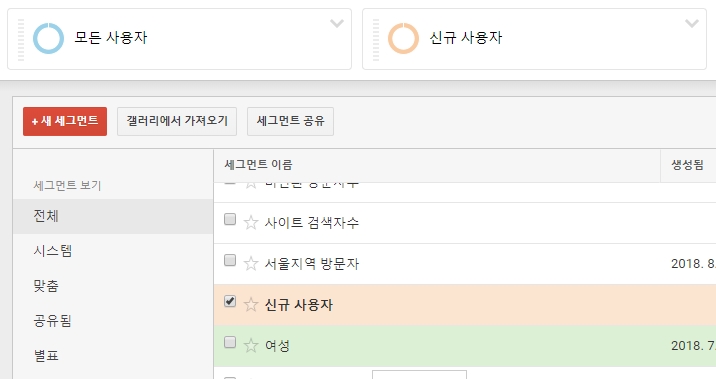Star the 여성 segment

click(x=251, y=346)
